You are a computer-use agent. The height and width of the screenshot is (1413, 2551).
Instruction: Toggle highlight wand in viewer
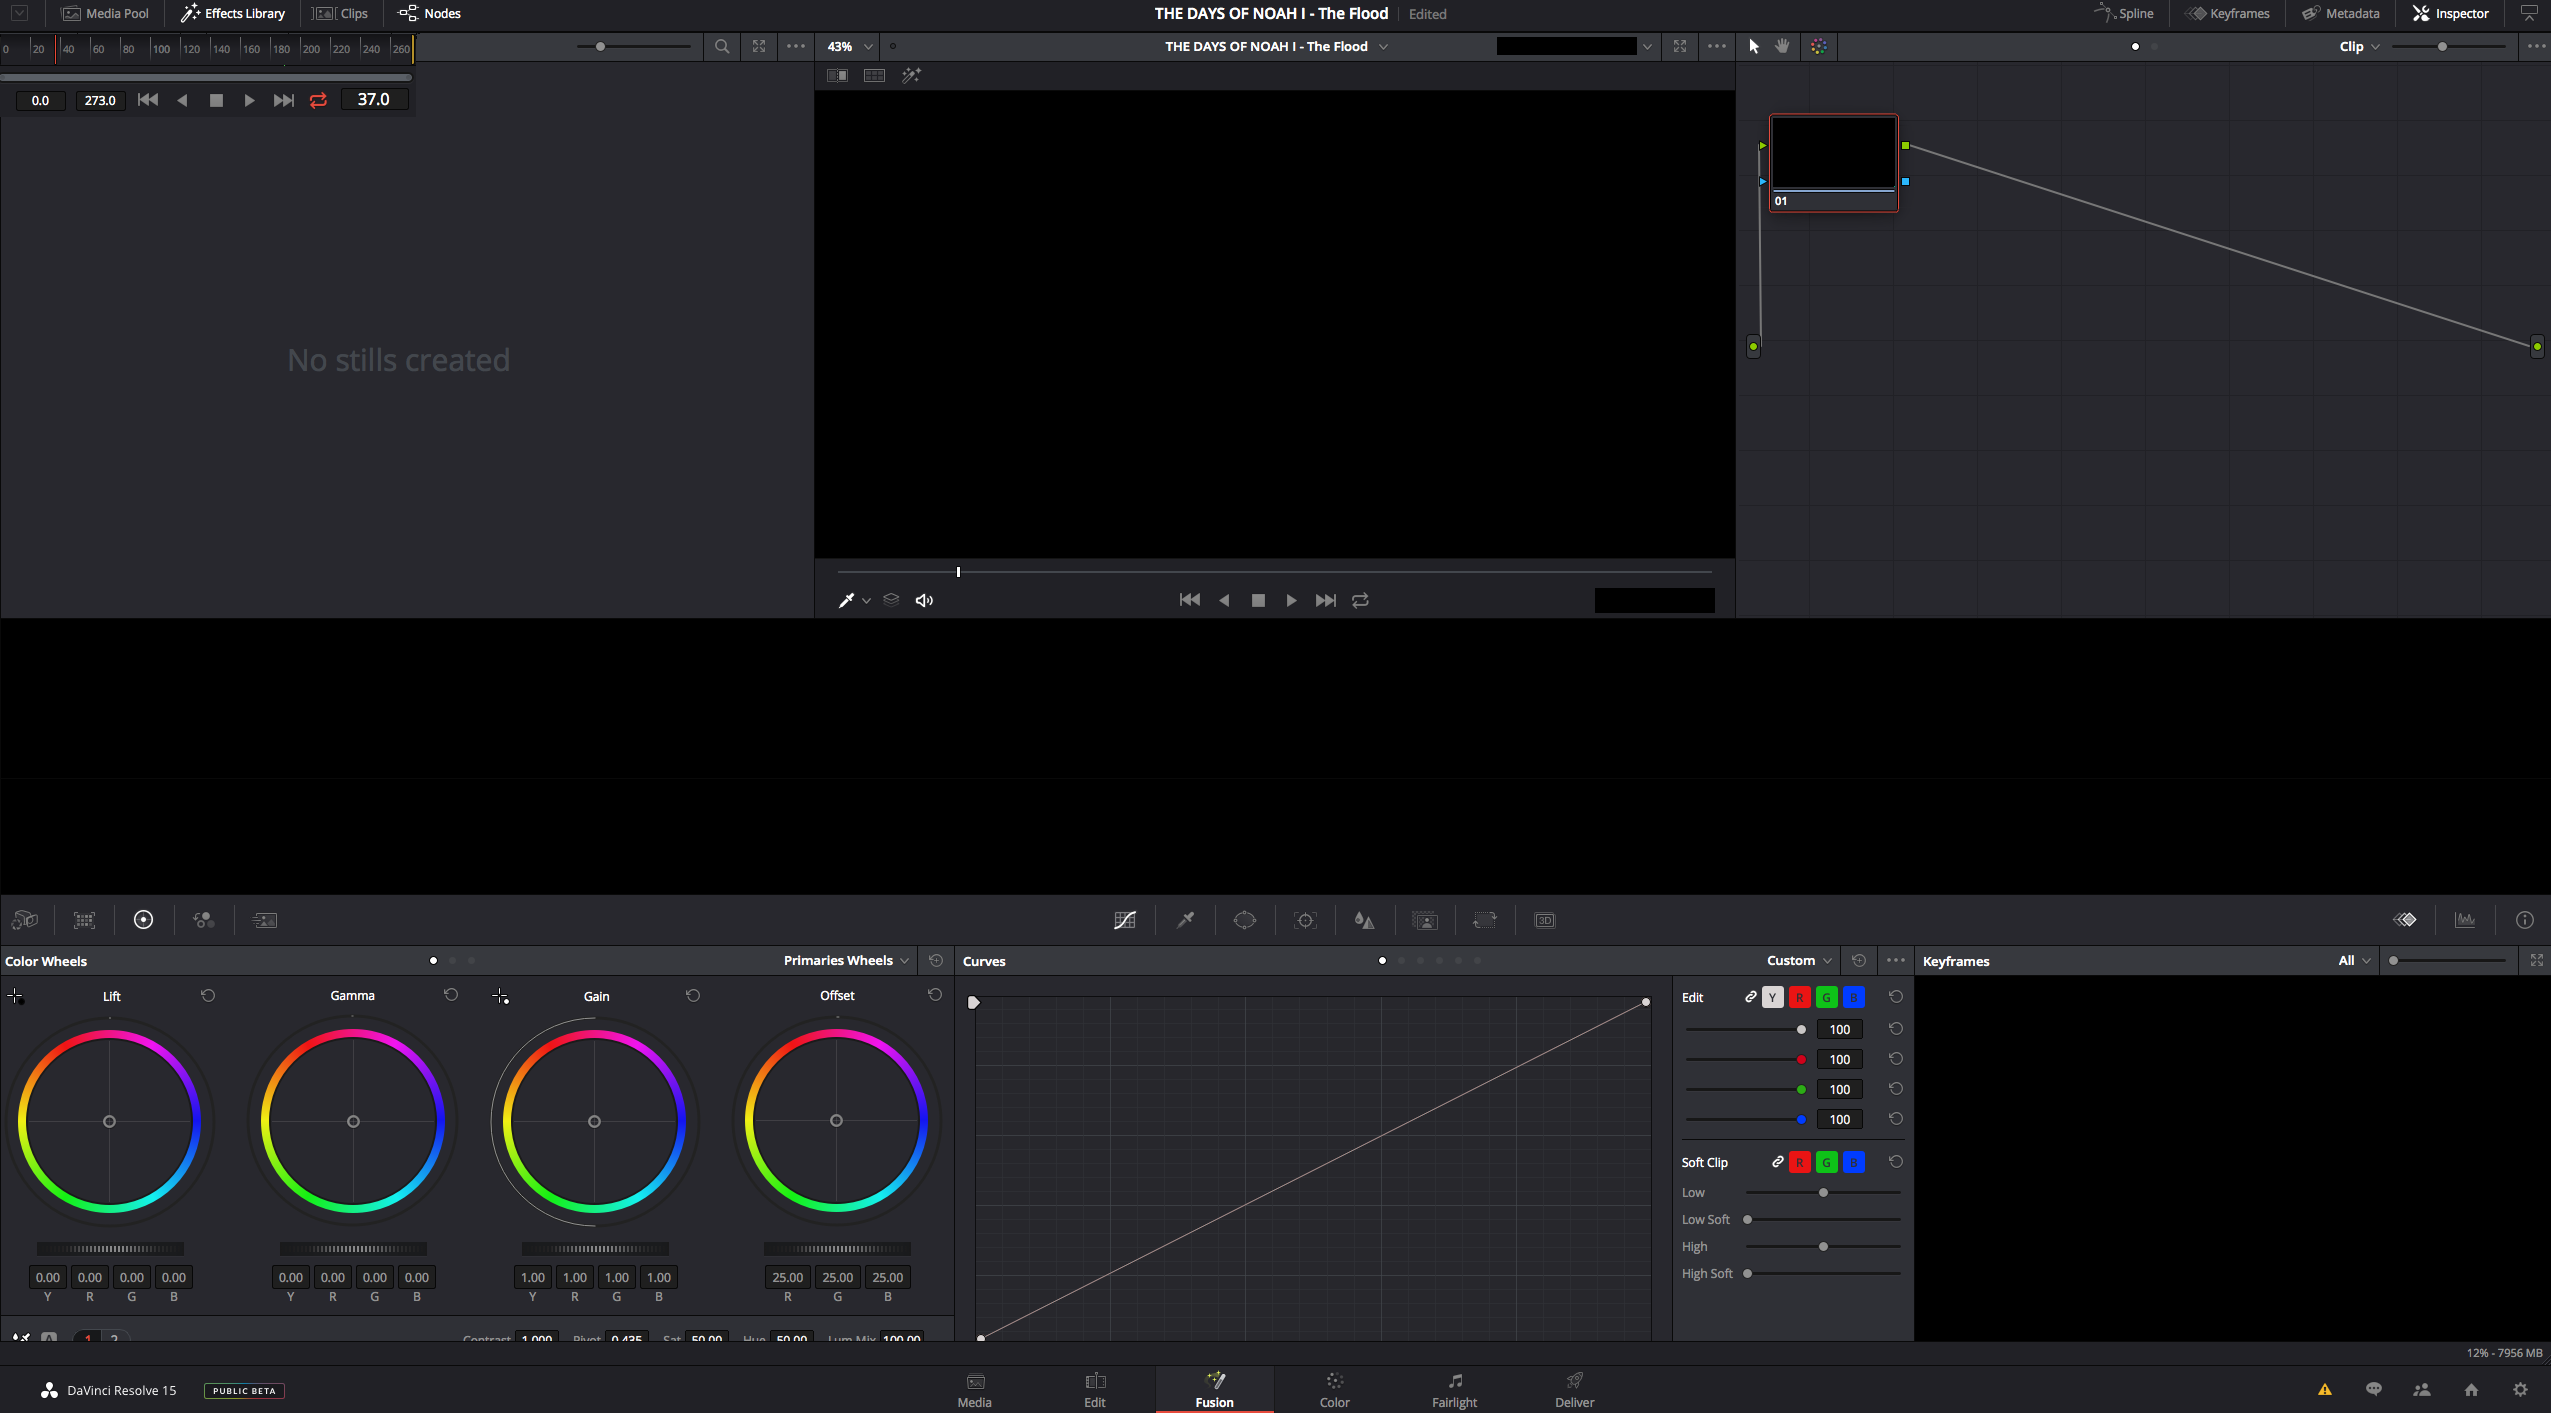point(911,75)
